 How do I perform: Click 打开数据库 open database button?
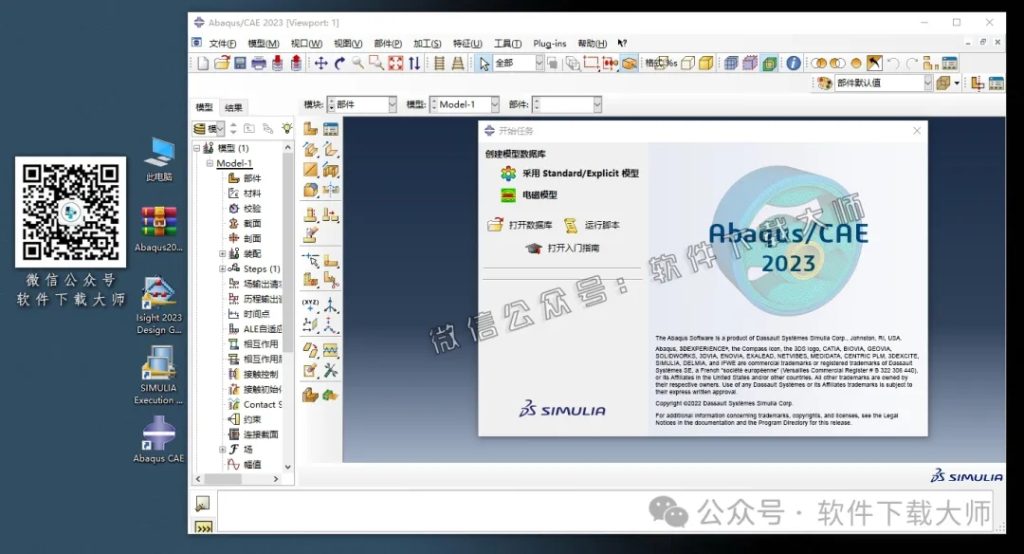click(520, 225)
